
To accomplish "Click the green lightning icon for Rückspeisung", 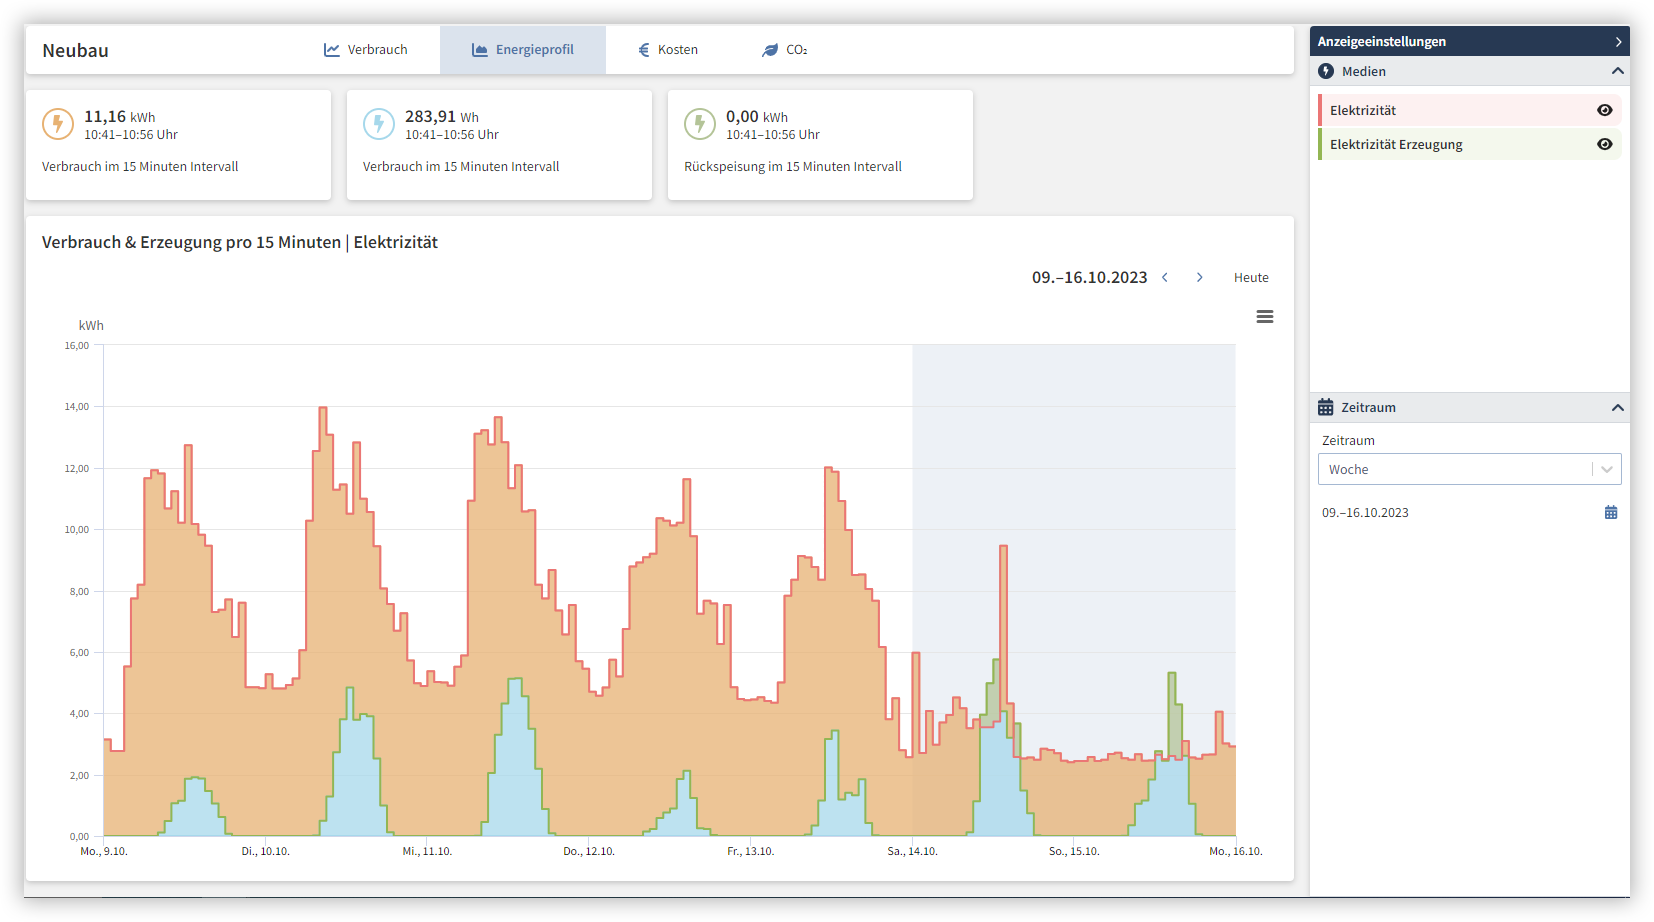I will click(700, 124).
